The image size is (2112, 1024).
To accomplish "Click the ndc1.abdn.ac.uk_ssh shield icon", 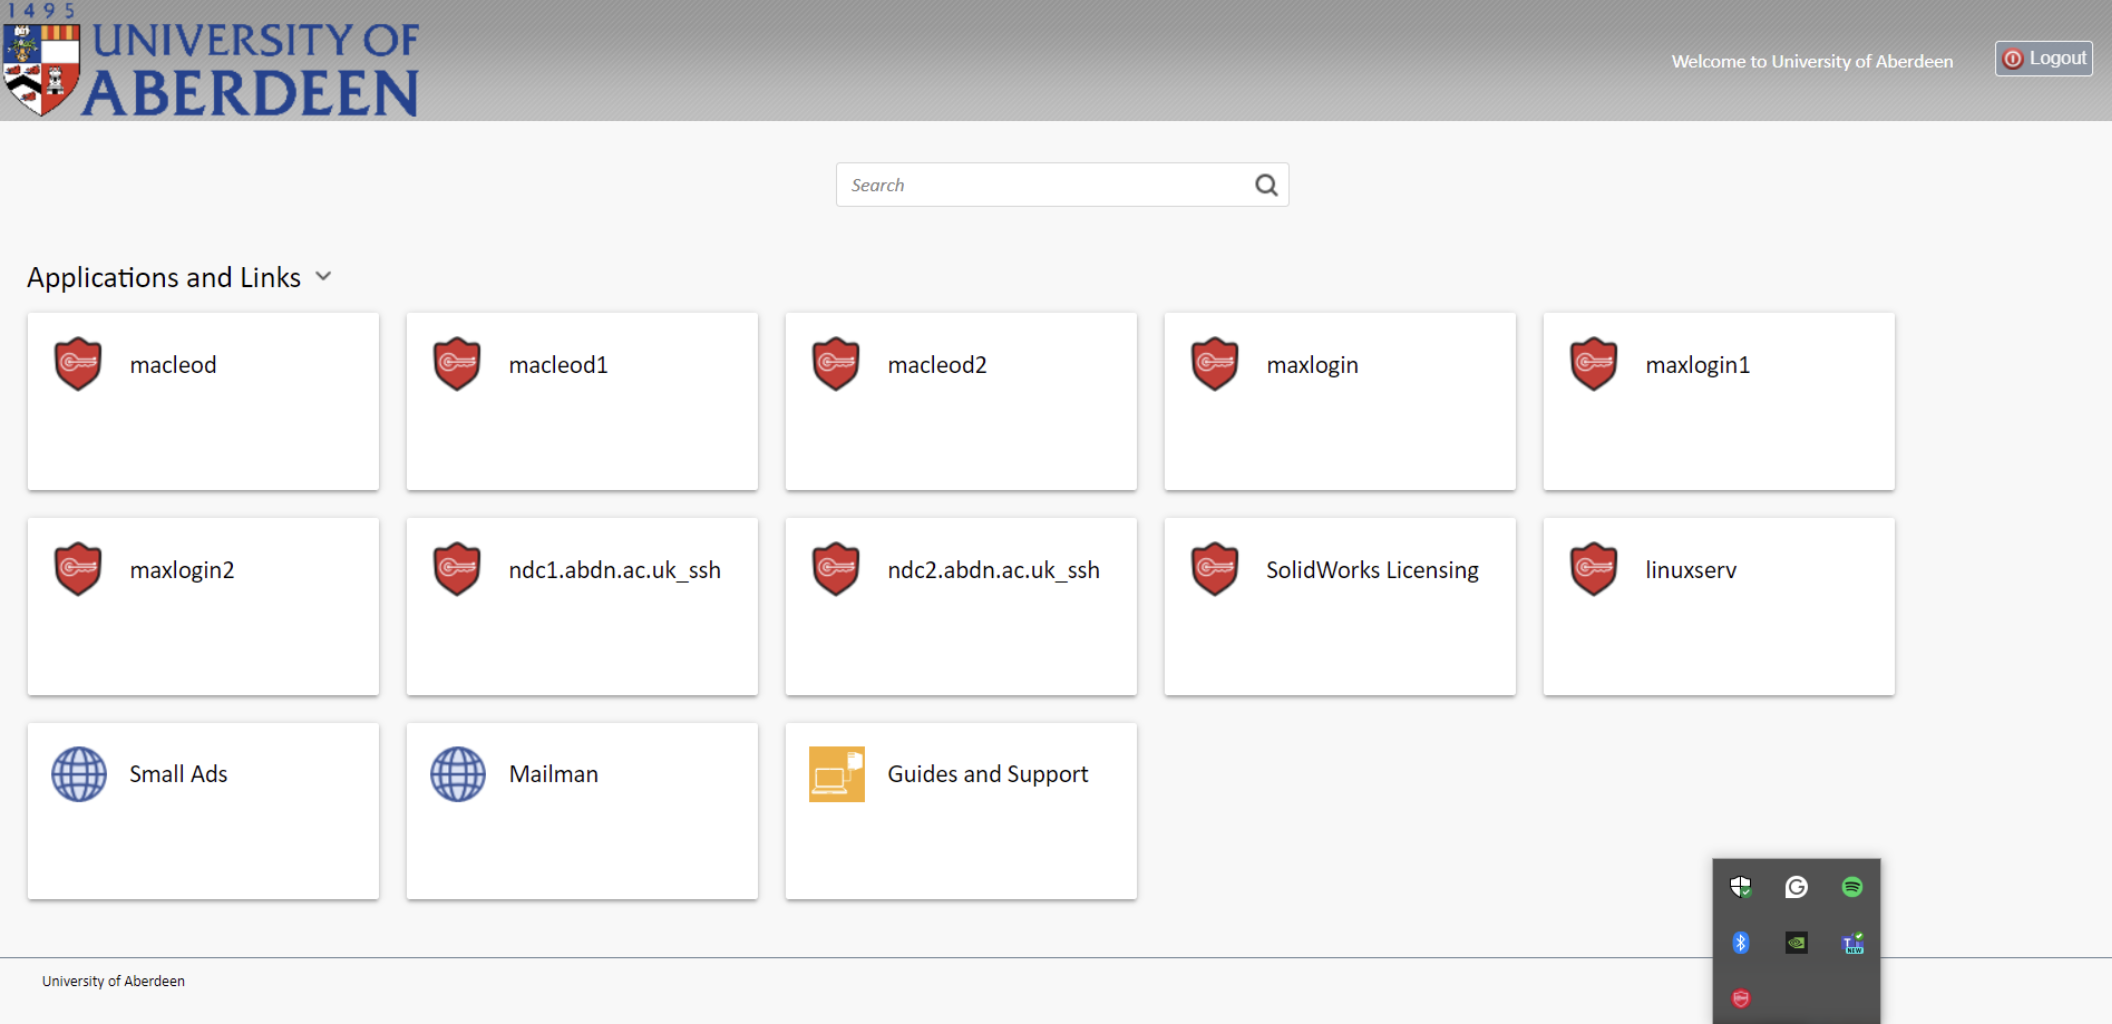I will 457,569.
